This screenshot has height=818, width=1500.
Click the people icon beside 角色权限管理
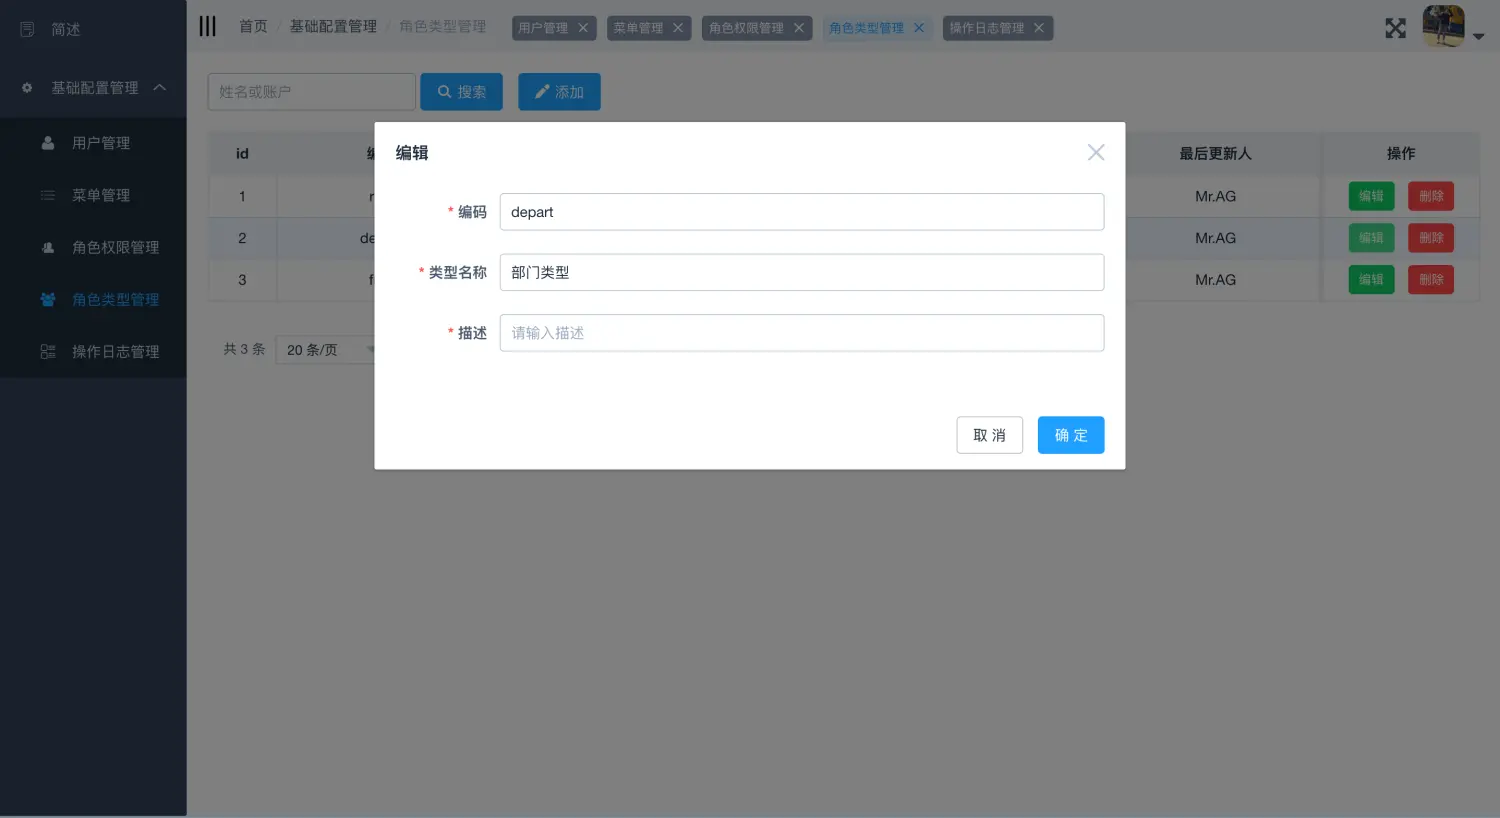(47, 247)
